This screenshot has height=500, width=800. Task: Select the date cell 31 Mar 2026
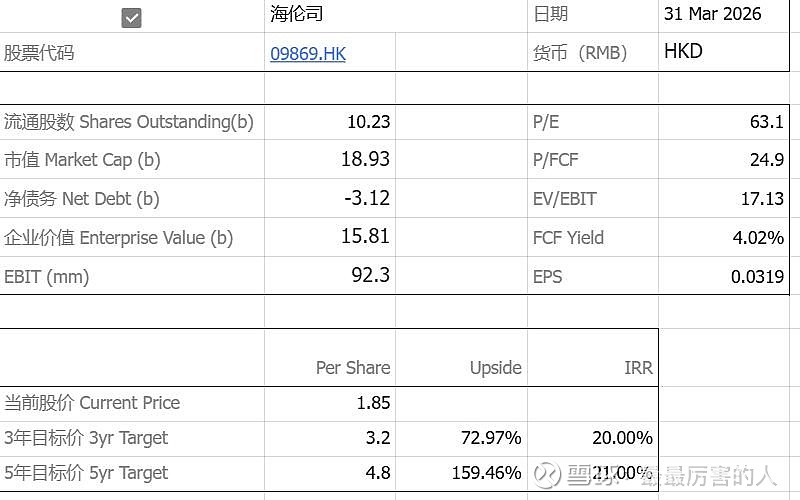click(x=711, y=14)
